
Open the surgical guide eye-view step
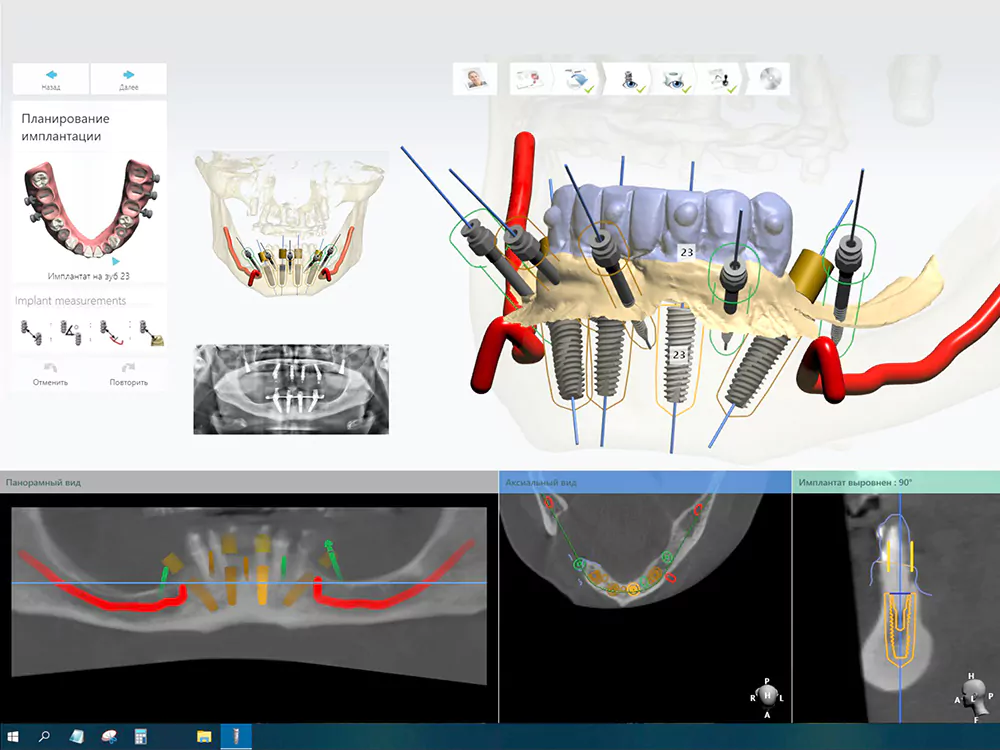674,79
